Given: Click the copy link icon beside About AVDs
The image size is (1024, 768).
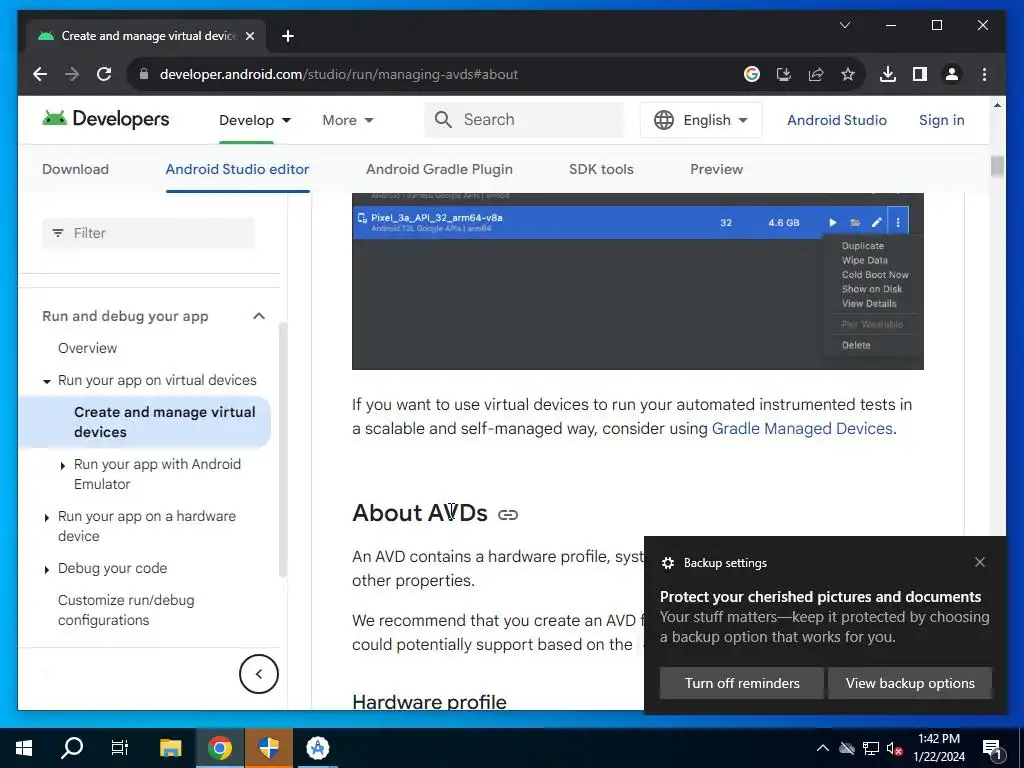Looking at the screenshot, I should point(507,515).
